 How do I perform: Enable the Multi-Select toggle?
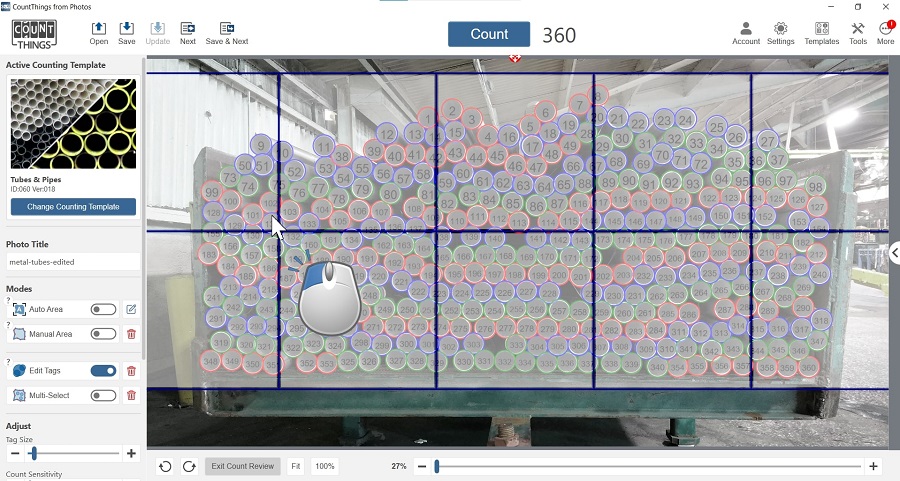[x=103, y=396]
